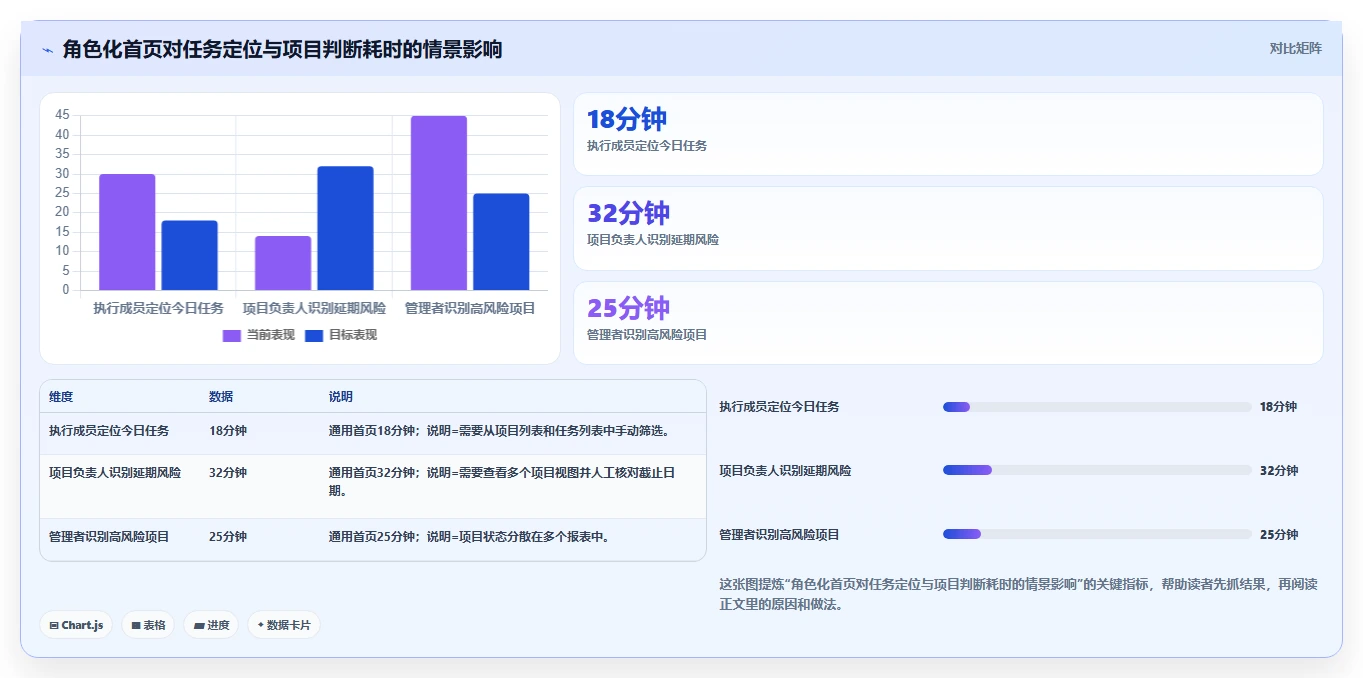Screen dimensions: 1363x678
Task: Click the purple bar for 项目负责人识别延期风险
Action: 283,263
